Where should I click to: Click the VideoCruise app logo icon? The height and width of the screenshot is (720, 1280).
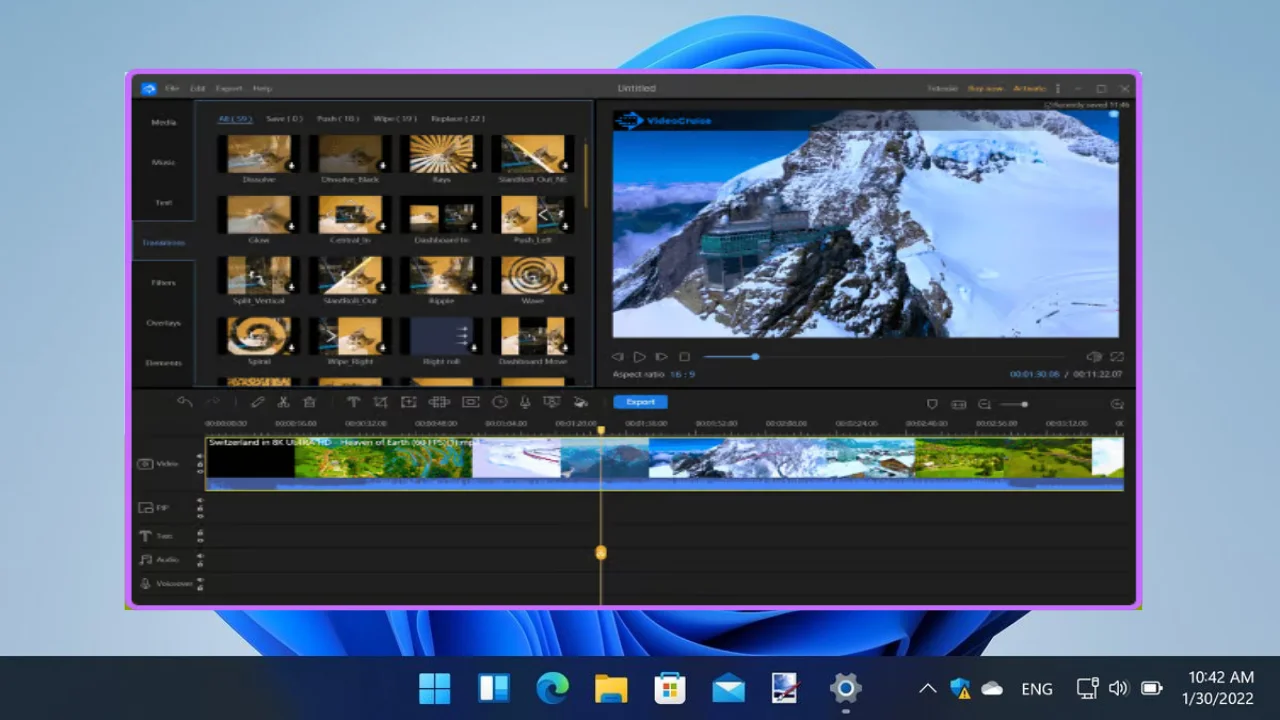[148, 88]
